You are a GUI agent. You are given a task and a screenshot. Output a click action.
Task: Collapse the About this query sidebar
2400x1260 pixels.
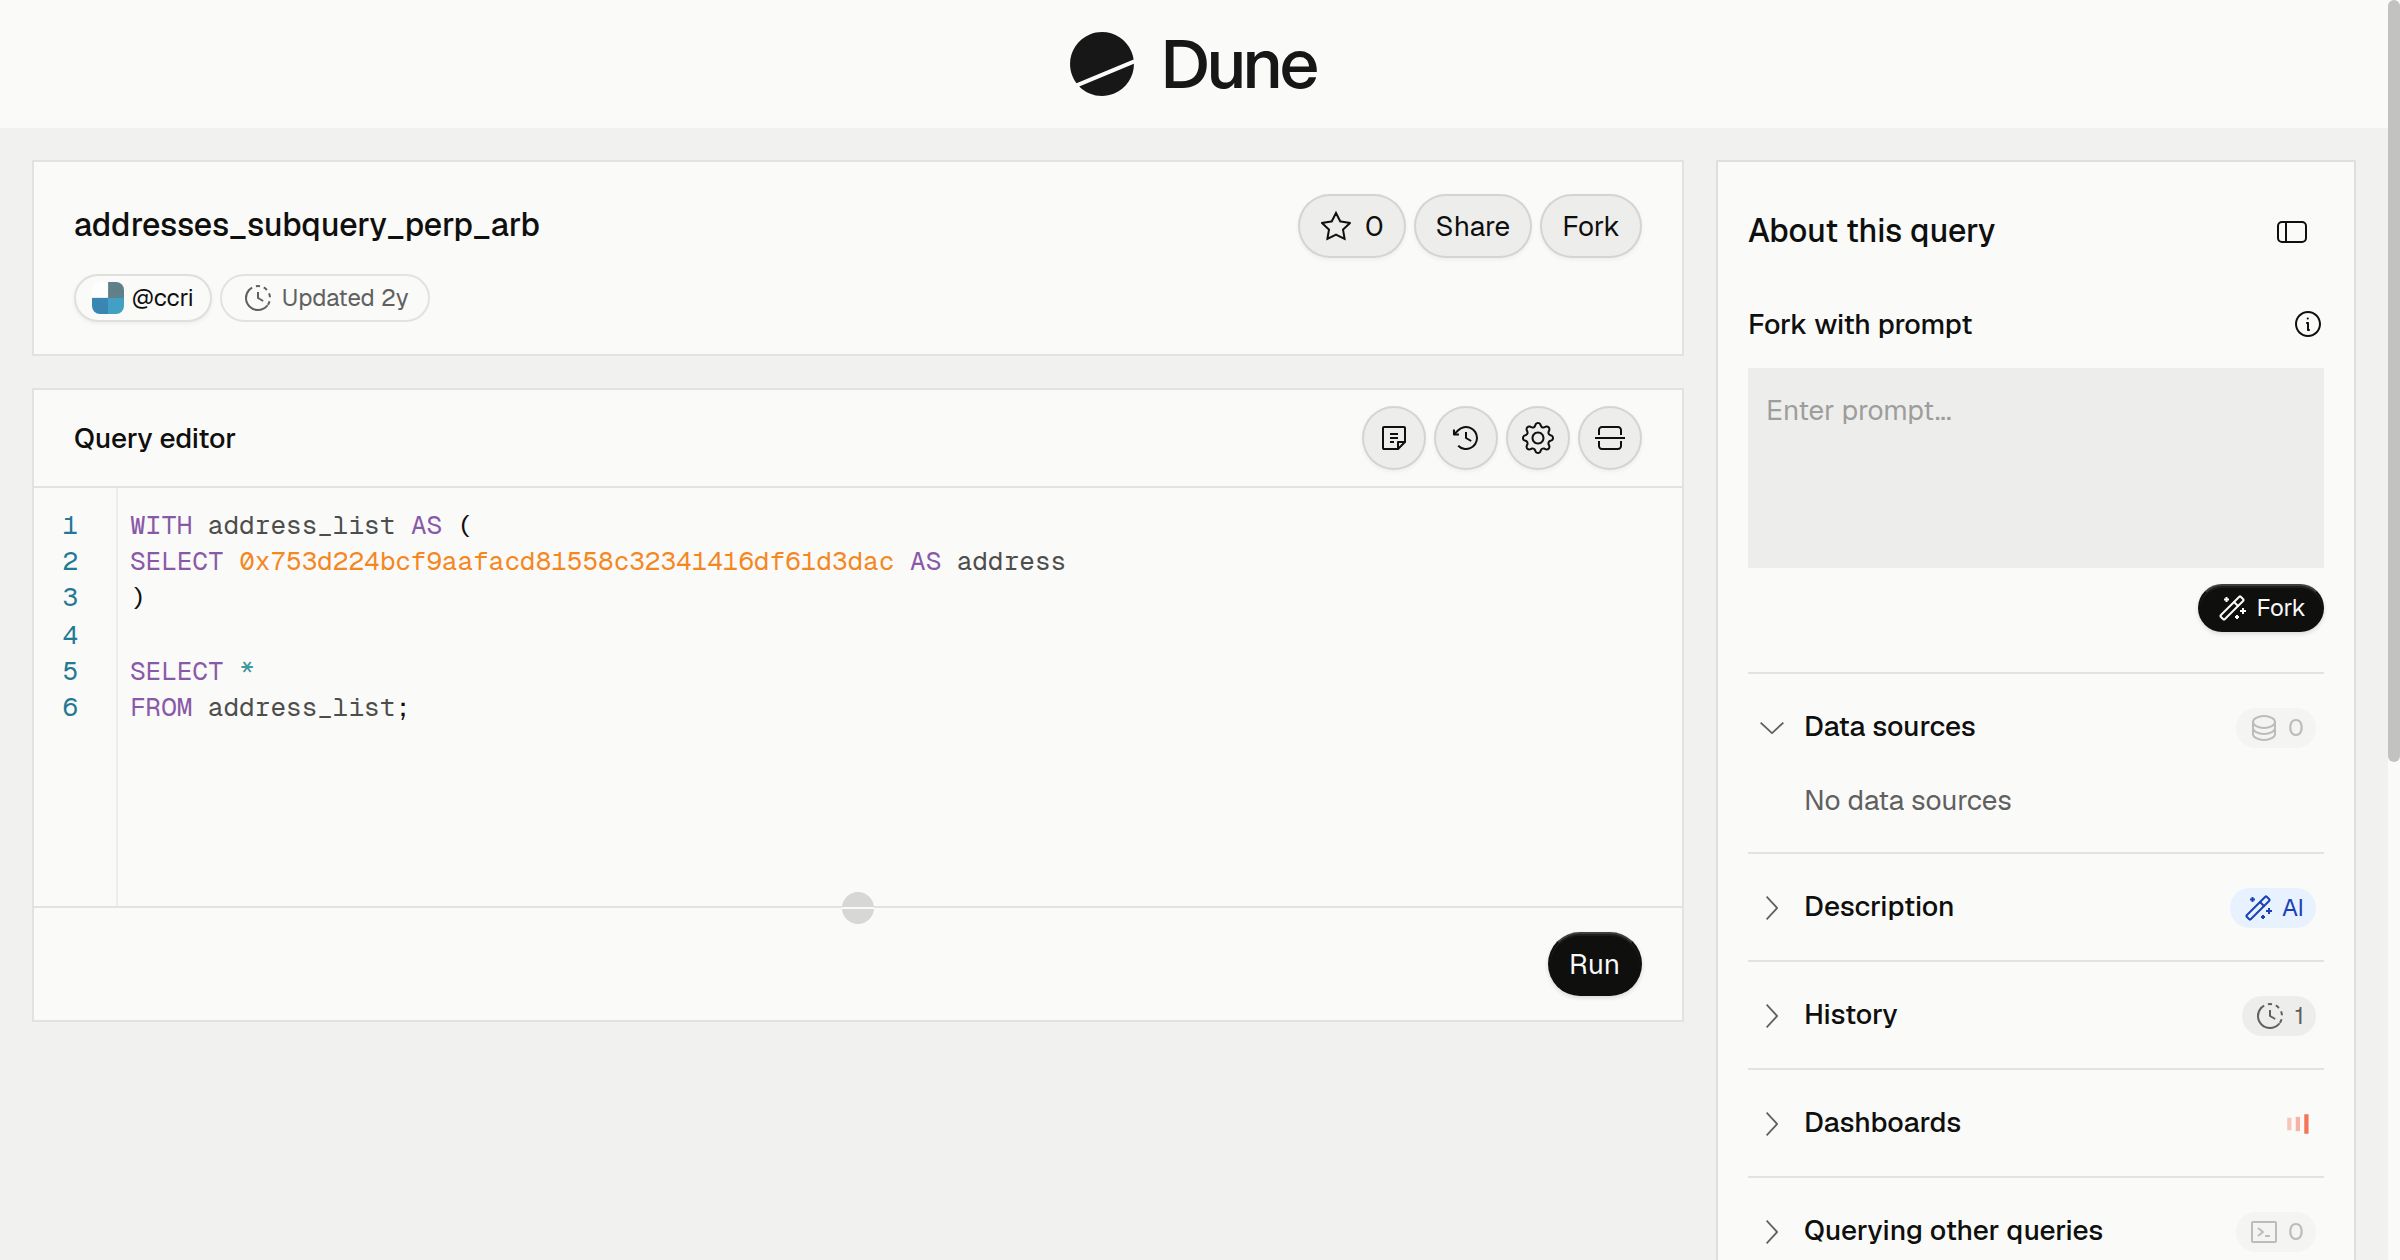(2292, 232)
